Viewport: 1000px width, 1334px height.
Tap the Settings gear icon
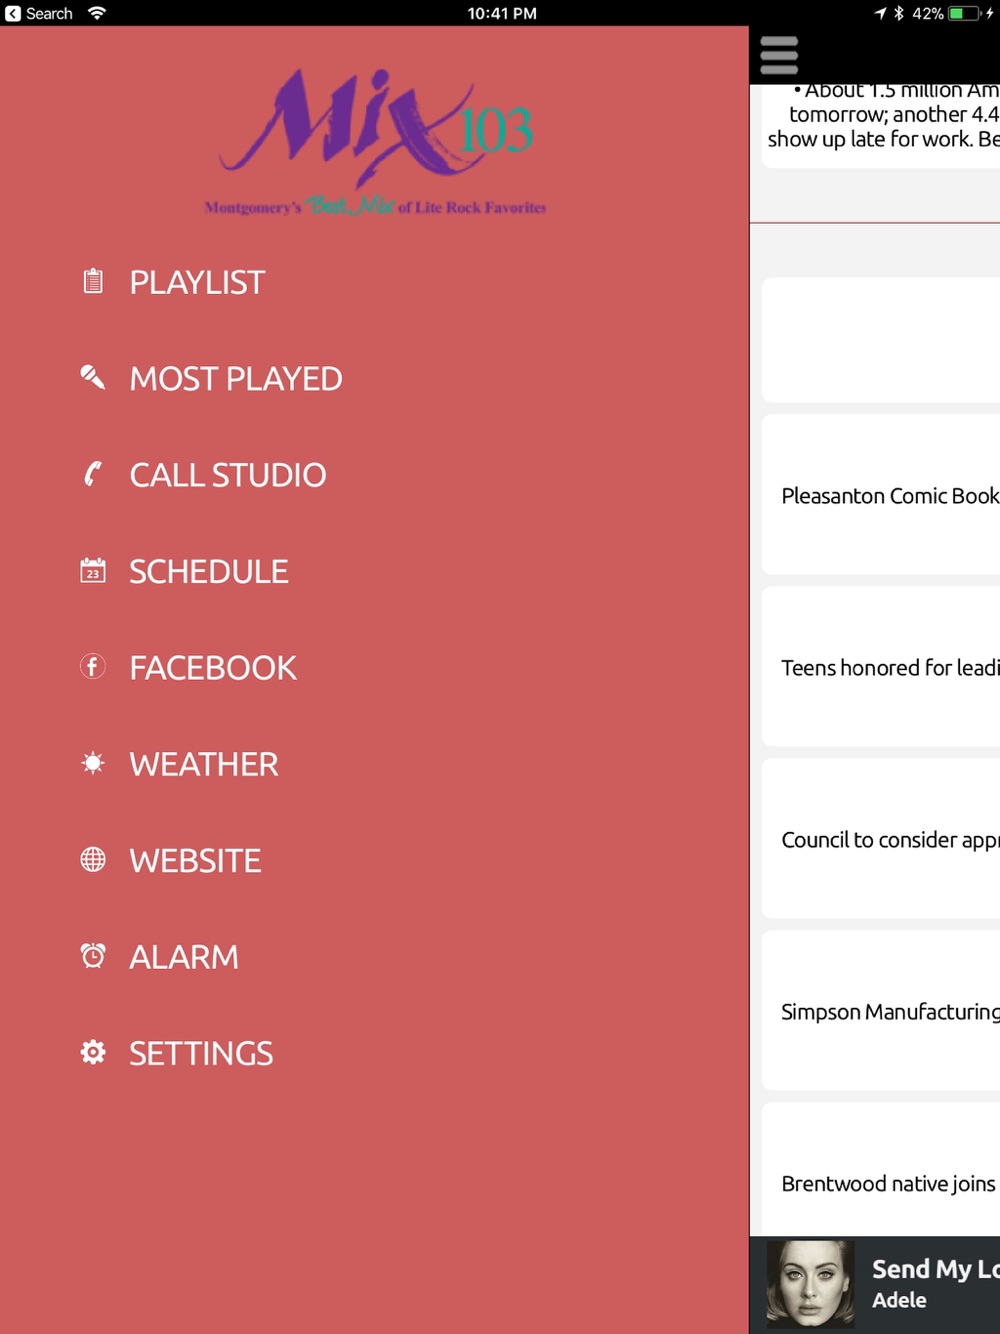click(x=93, y=1052)
